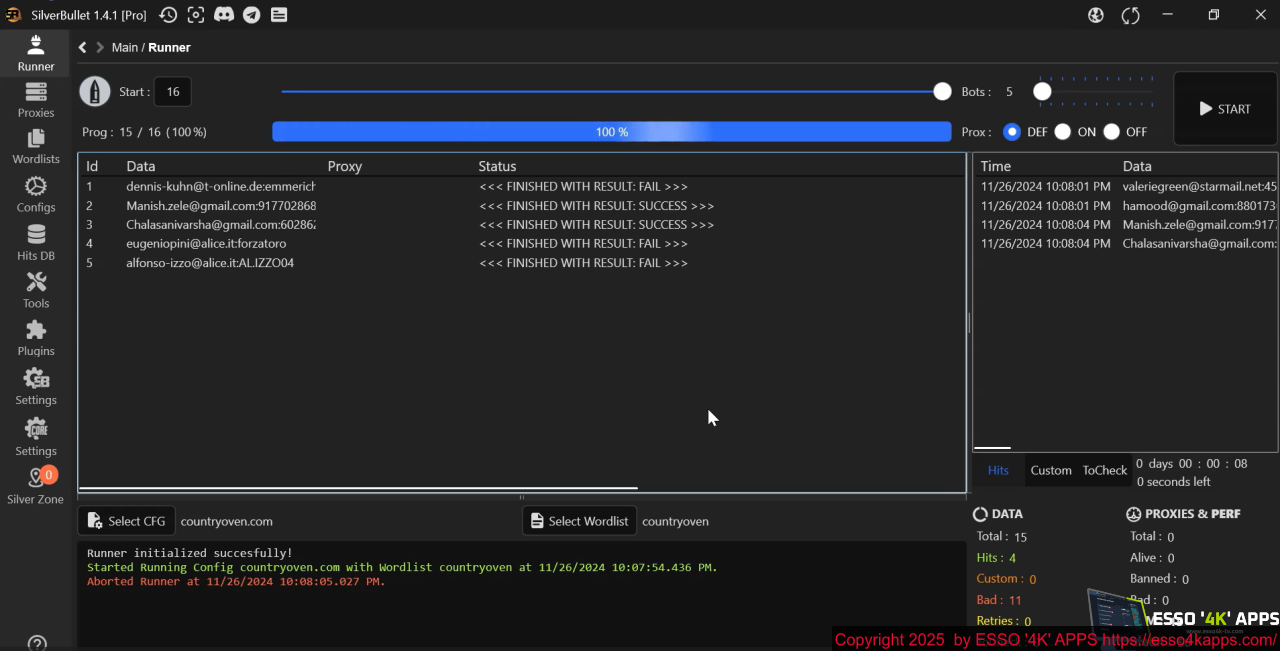Select bot row dennis-kuhn@t-online.de
The width and height of the screenshot is (1280, 651).
521,187
